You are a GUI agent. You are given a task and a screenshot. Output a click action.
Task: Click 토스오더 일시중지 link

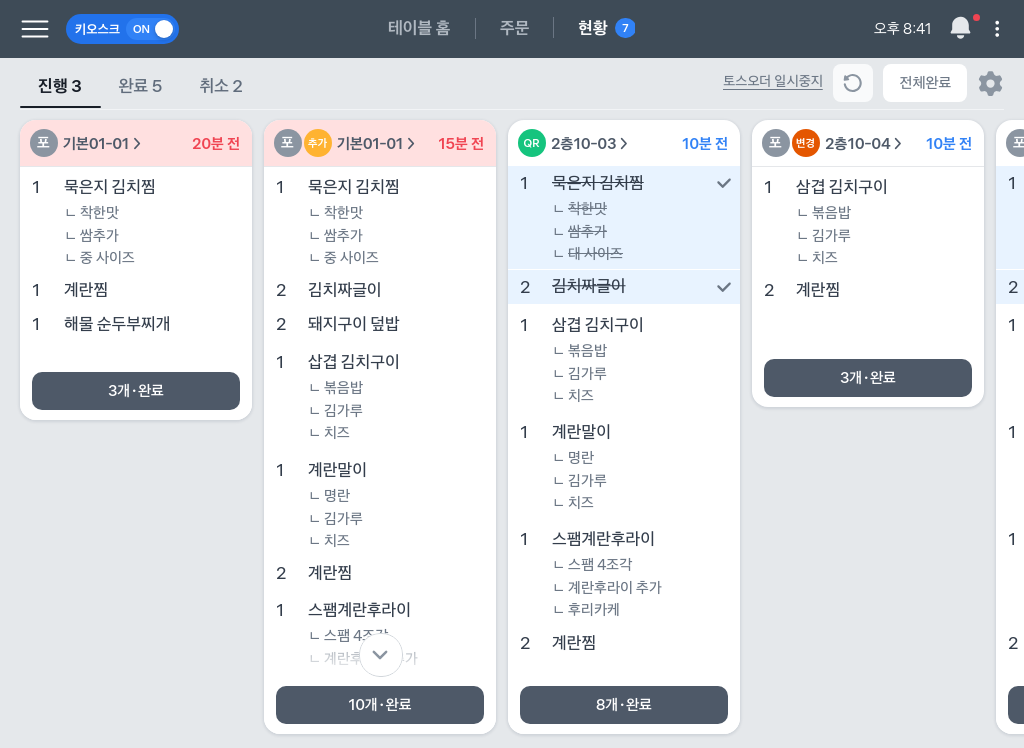[x=772, y=83]
